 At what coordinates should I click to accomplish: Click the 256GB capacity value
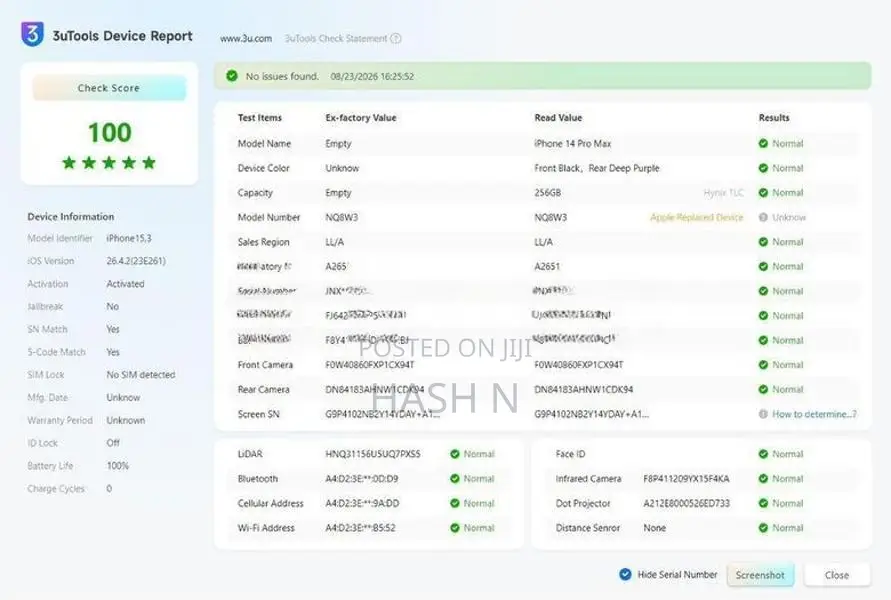tap(547, 193)
